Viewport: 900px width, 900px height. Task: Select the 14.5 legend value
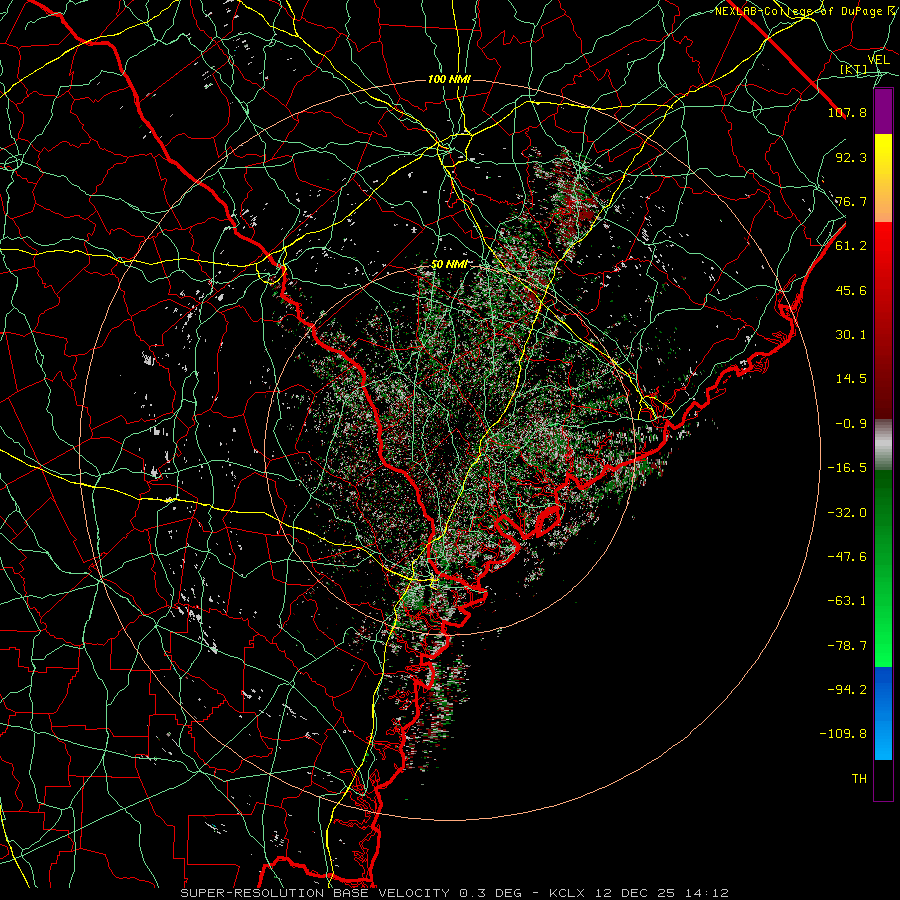click(x=851, y=379)
